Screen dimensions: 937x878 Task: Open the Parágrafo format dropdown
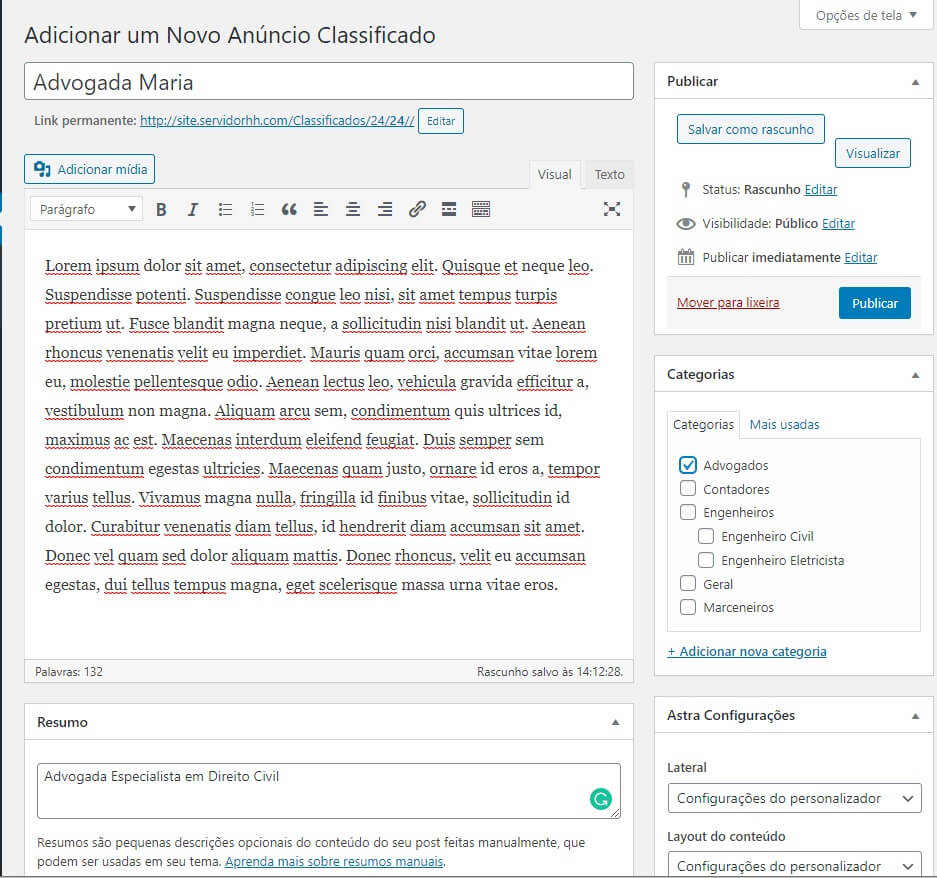coord(87,209)
